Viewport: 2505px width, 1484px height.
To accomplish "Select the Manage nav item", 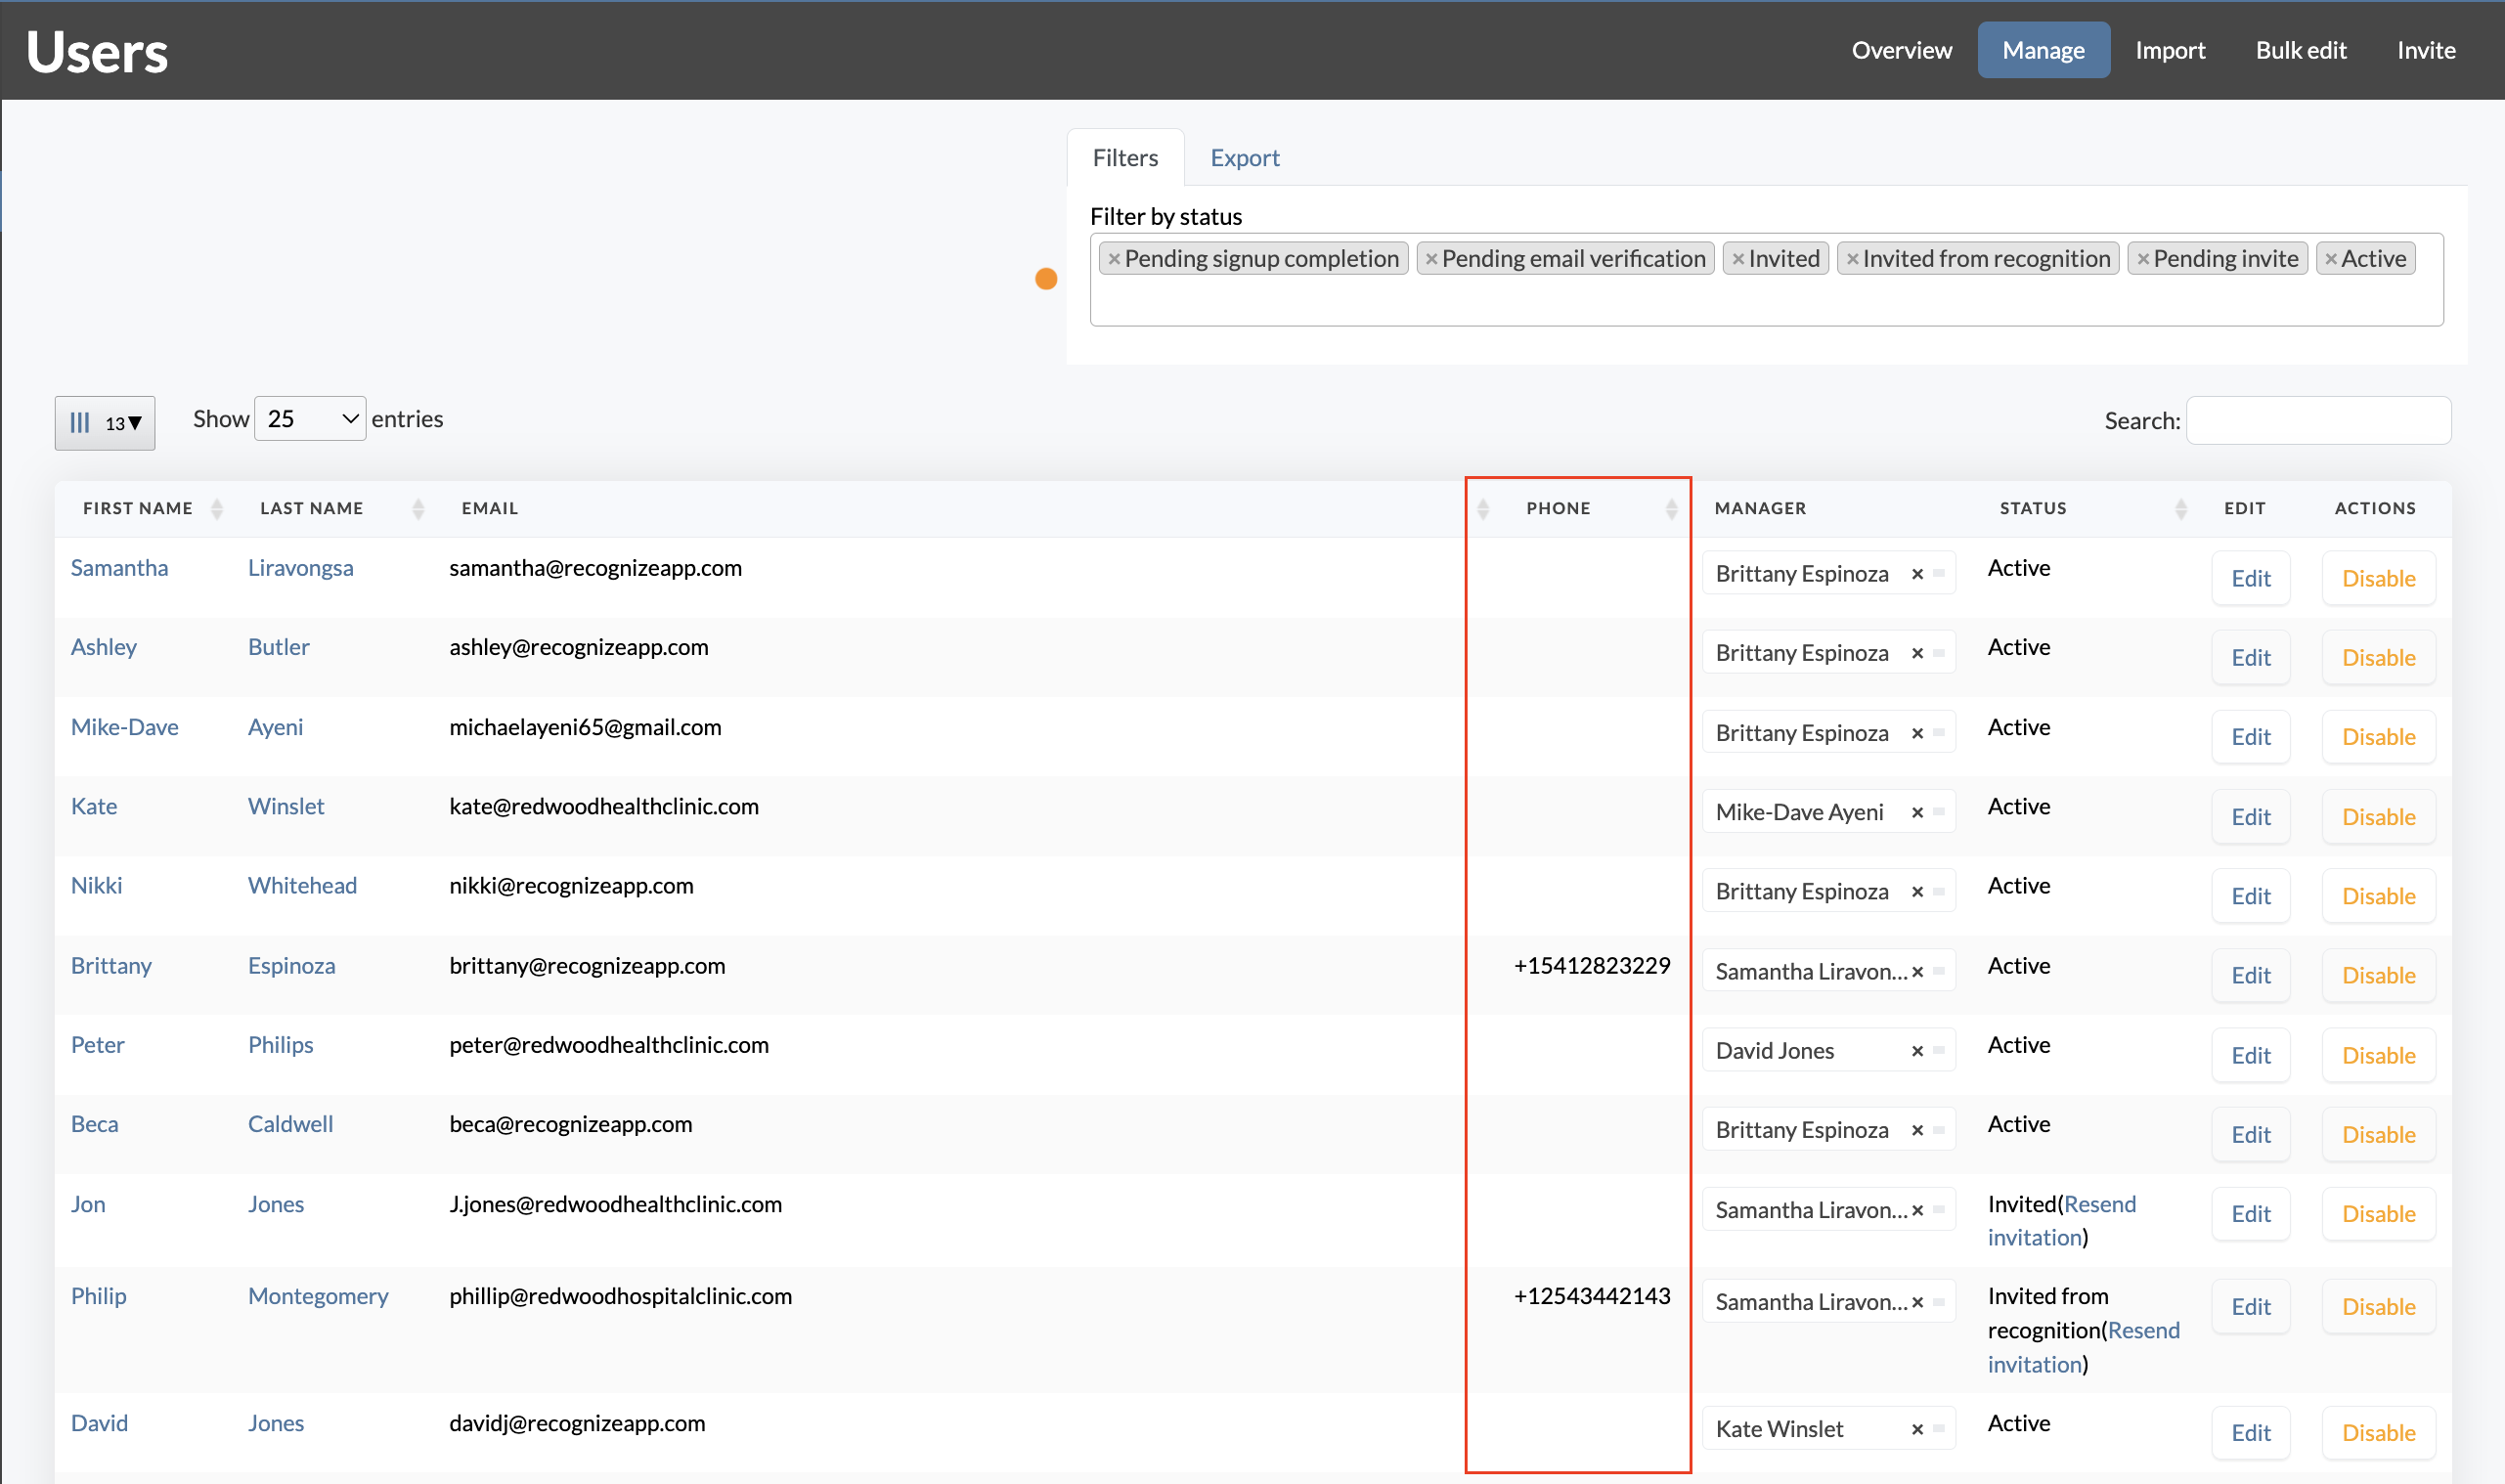I will pos(2043,50).
